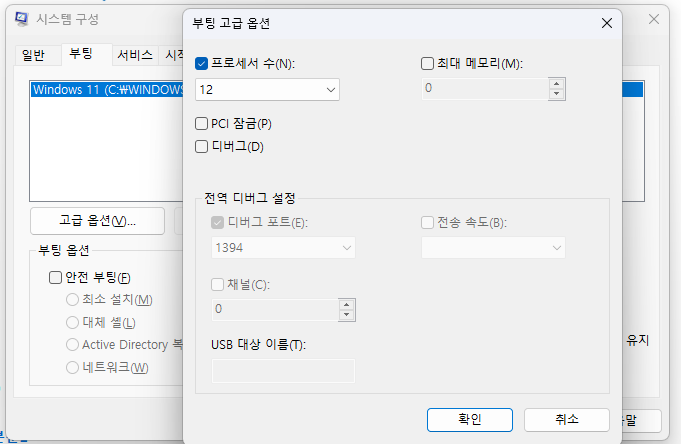Uncheck the 프로세서 수(N) checkbox
The height and width of the screenshot is (444, 681).
pyautogui.click(x=202, y=64)
